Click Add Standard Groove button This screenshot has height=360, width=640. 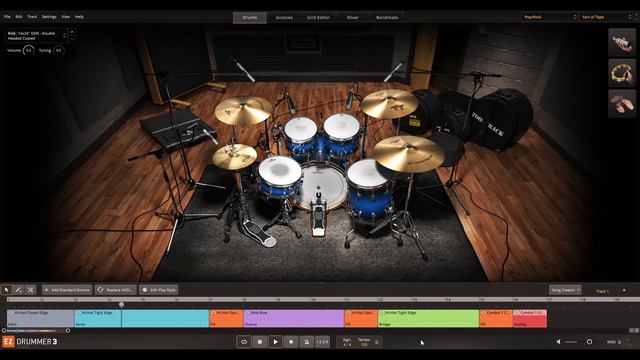pyautogui.click(x=67, y=290)
